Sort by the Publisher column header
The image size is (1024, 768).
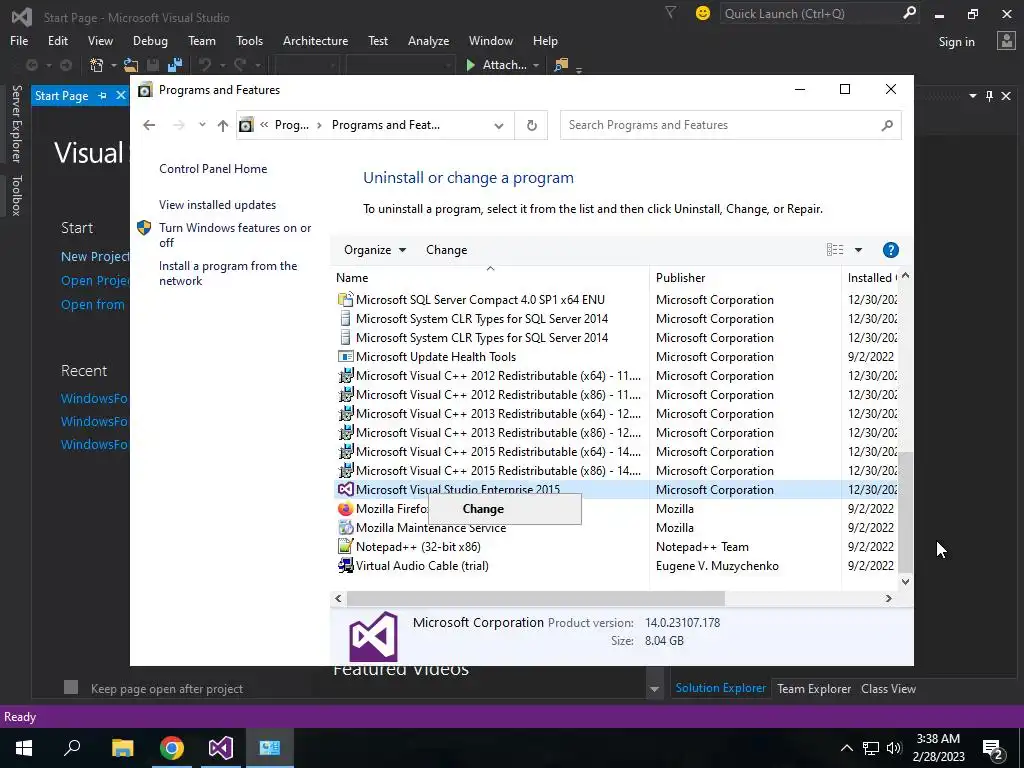pyautogui.click(x=745, y=278)
